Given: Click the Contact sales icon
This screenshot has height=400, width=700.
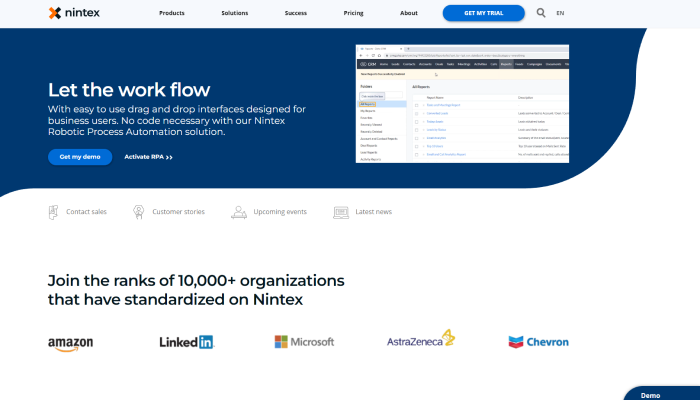Looking at the screenshot, I should [x=54, y=212].
